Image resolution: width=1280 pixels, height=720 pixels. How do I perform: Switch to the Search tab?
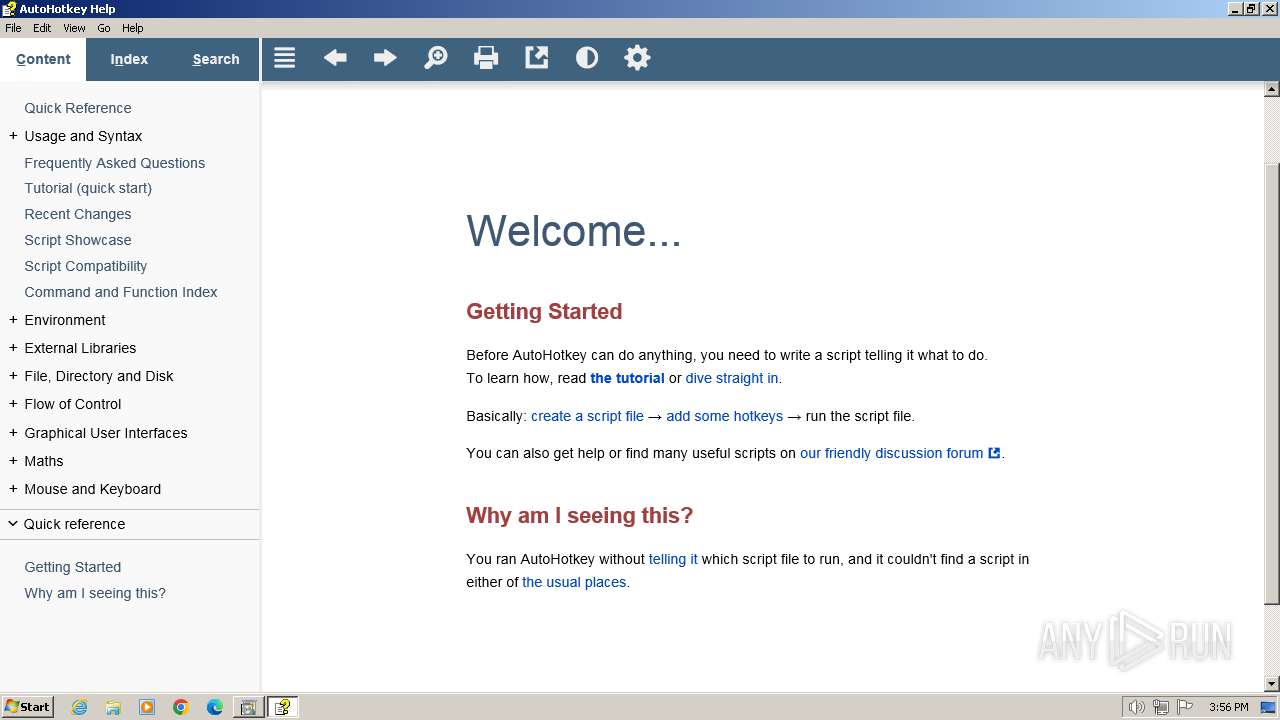[x=216, y=59]
